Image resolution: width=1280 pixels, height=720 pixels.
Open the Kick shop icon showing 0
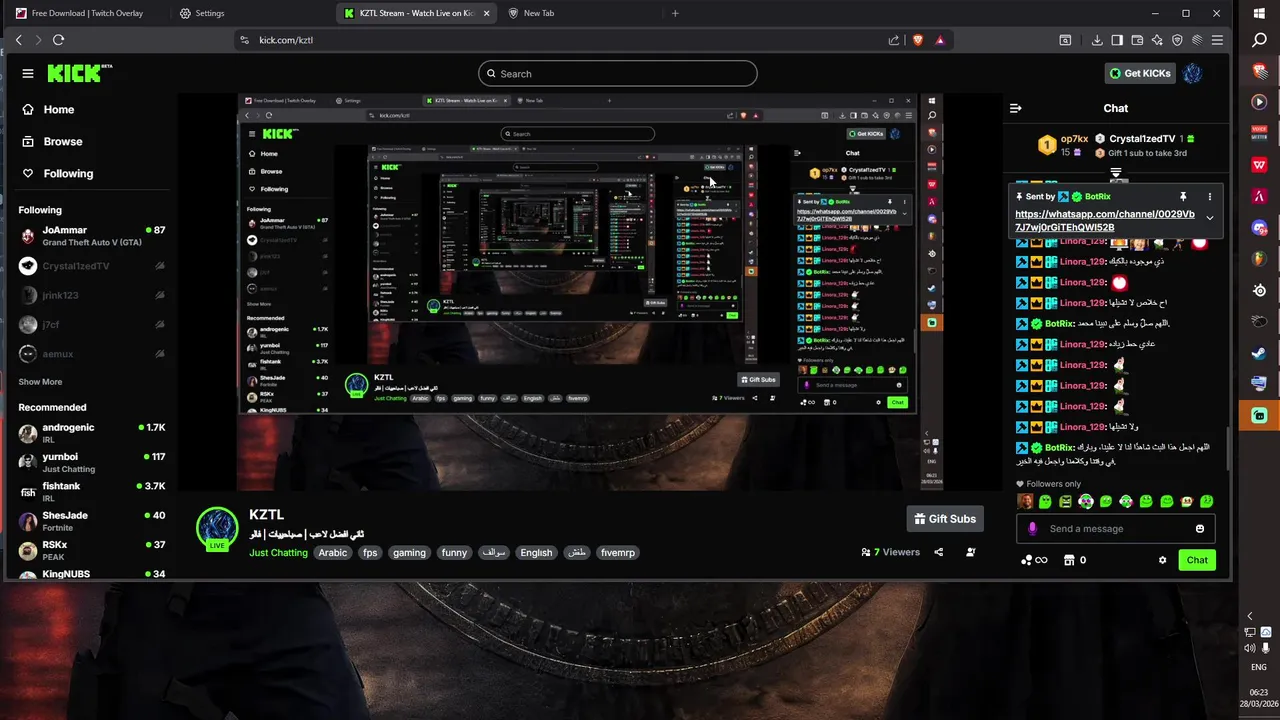1075,560
